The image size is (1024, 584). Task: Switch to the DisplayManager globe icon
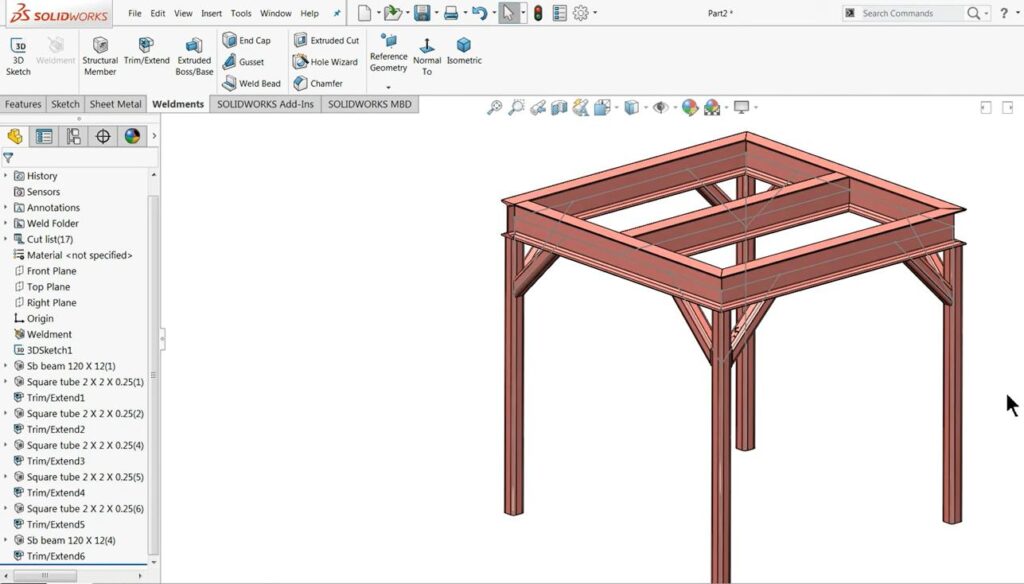(x=132, y=136)
